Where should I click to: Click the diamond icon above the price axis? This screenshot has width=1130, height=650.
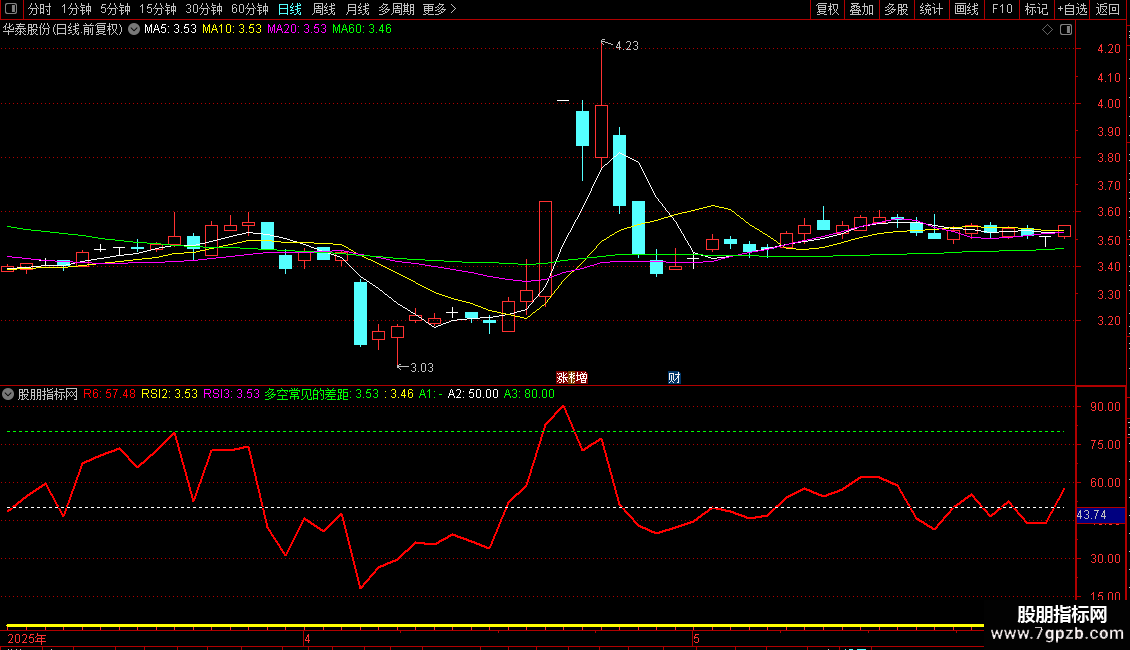click(1048, 30)
